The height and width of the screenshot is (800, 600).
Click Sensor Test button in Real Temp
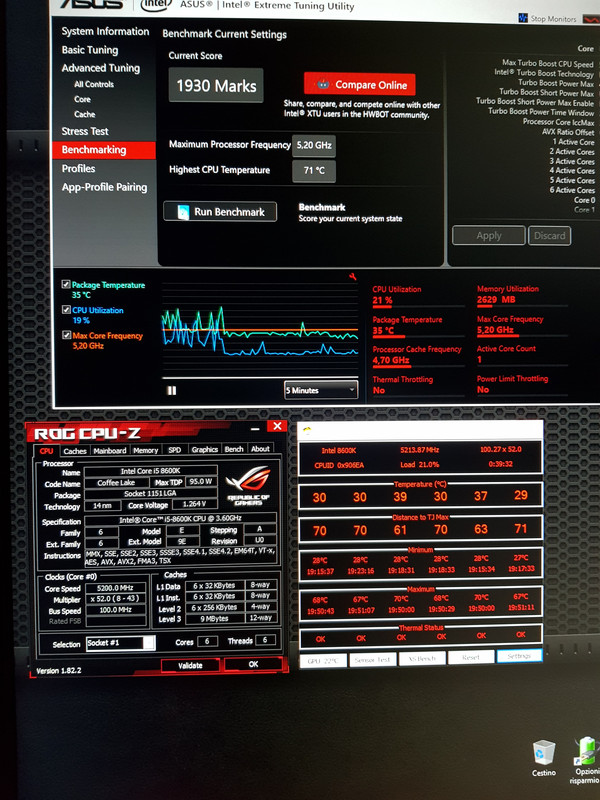372,659
